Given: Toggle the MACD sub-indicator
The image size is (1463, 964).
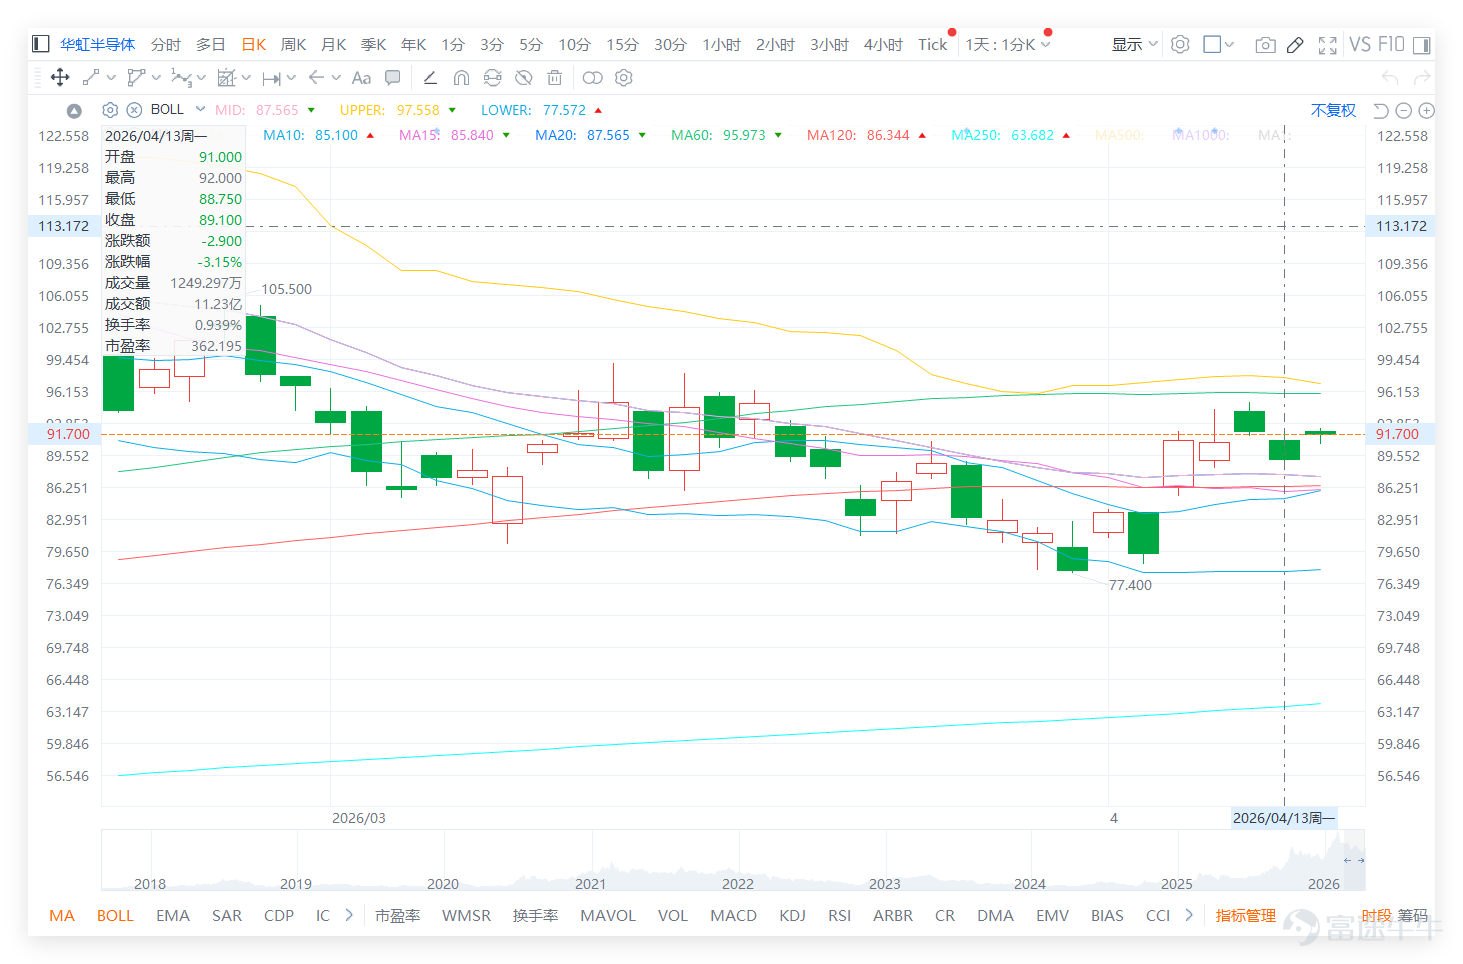Looking at the screenshot, I should click(x=733, y=915).
